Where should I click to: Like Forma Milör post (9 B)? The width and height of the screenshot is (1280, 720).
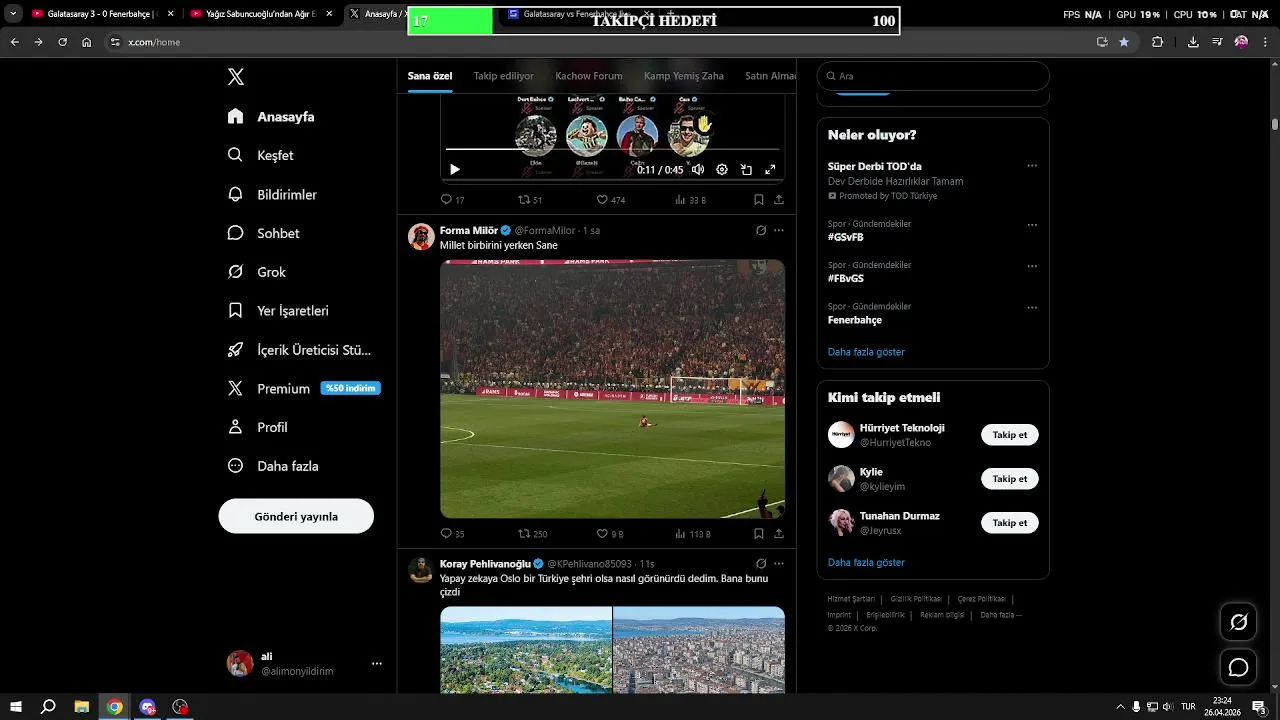(610, 534)
